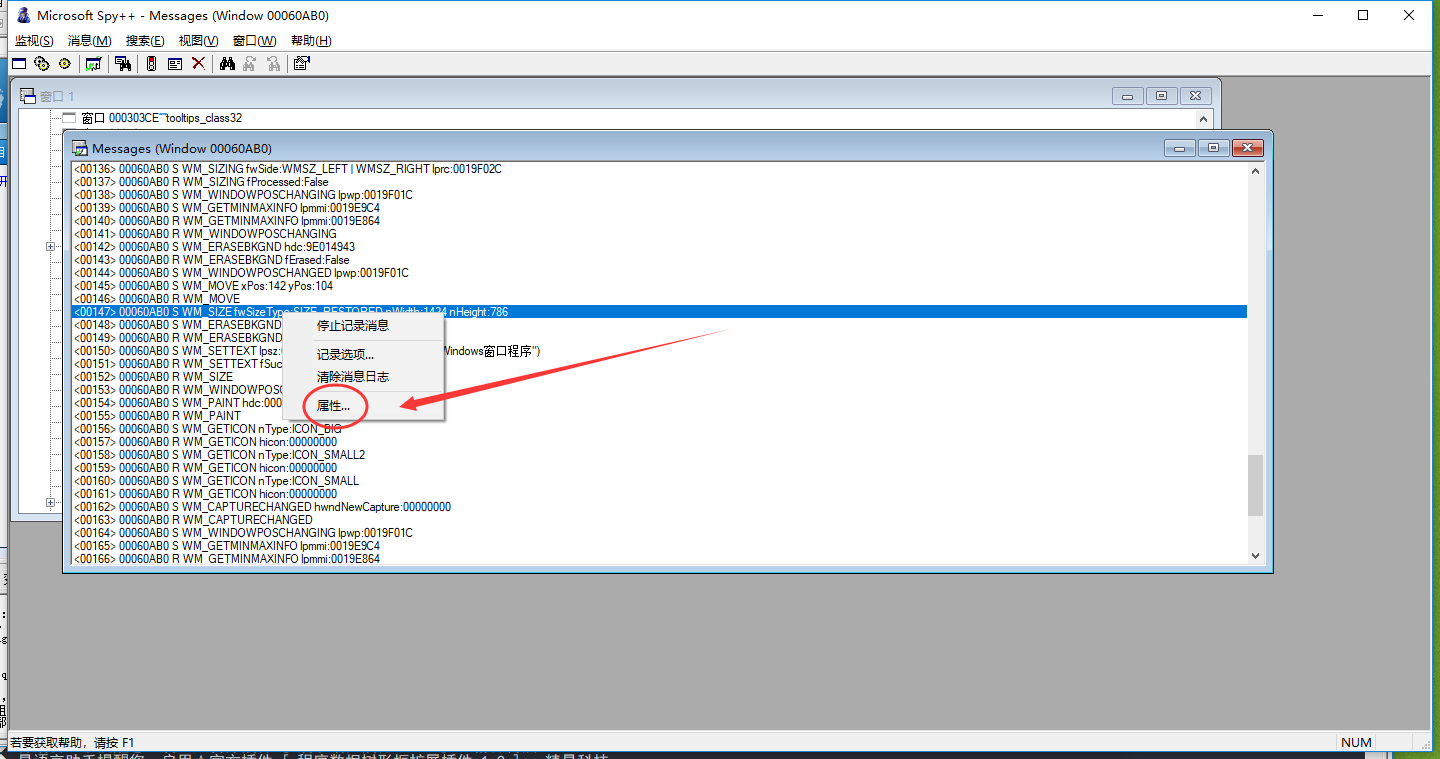Open the logging options toolbar icon

click(174, 64)
